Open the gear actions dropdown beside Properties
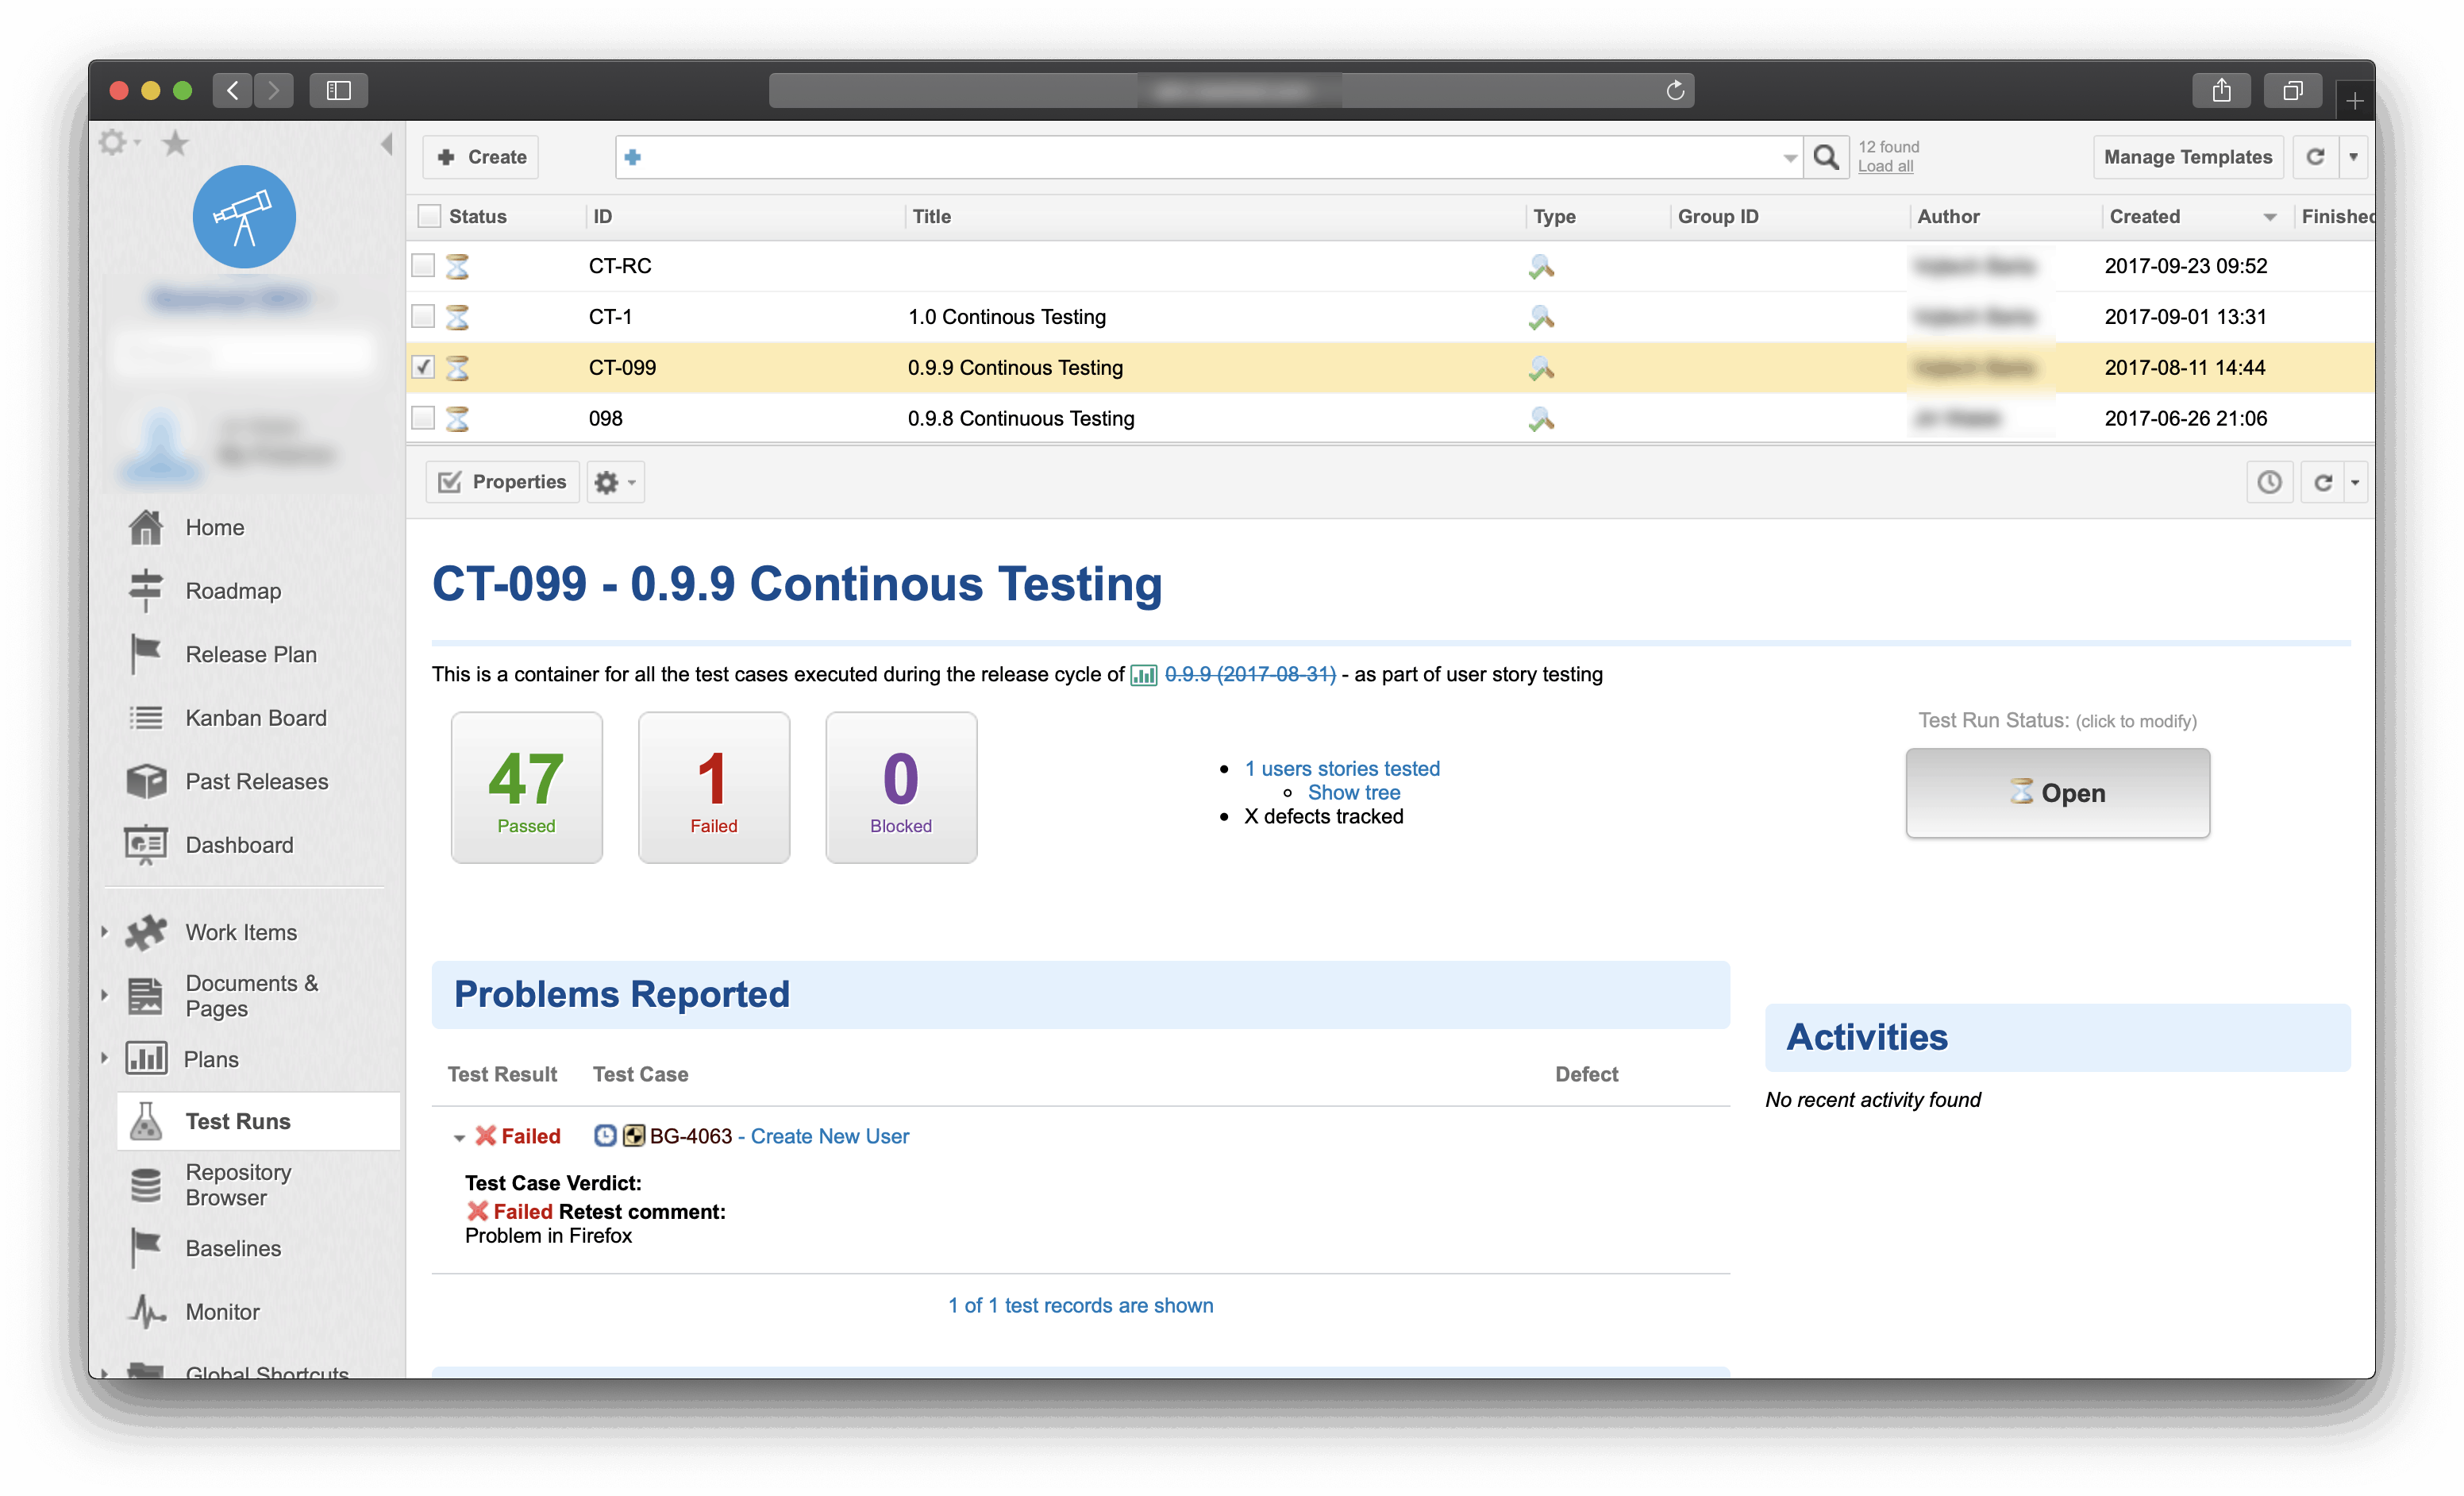2464x1496 pixels. [615, 482]
